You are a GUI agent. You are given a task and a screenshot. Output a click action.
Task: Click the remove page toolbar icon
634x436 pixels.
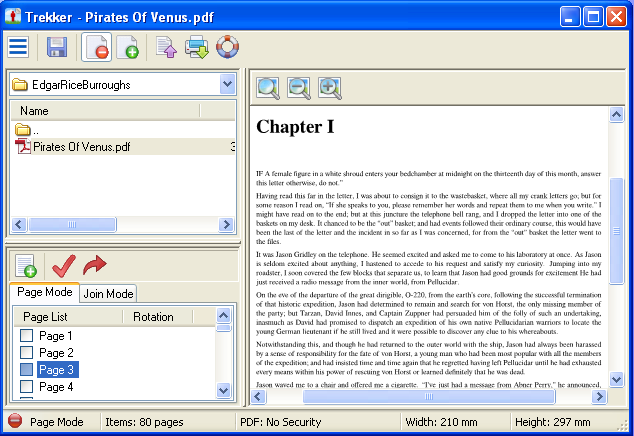click(x=97, y=47)
